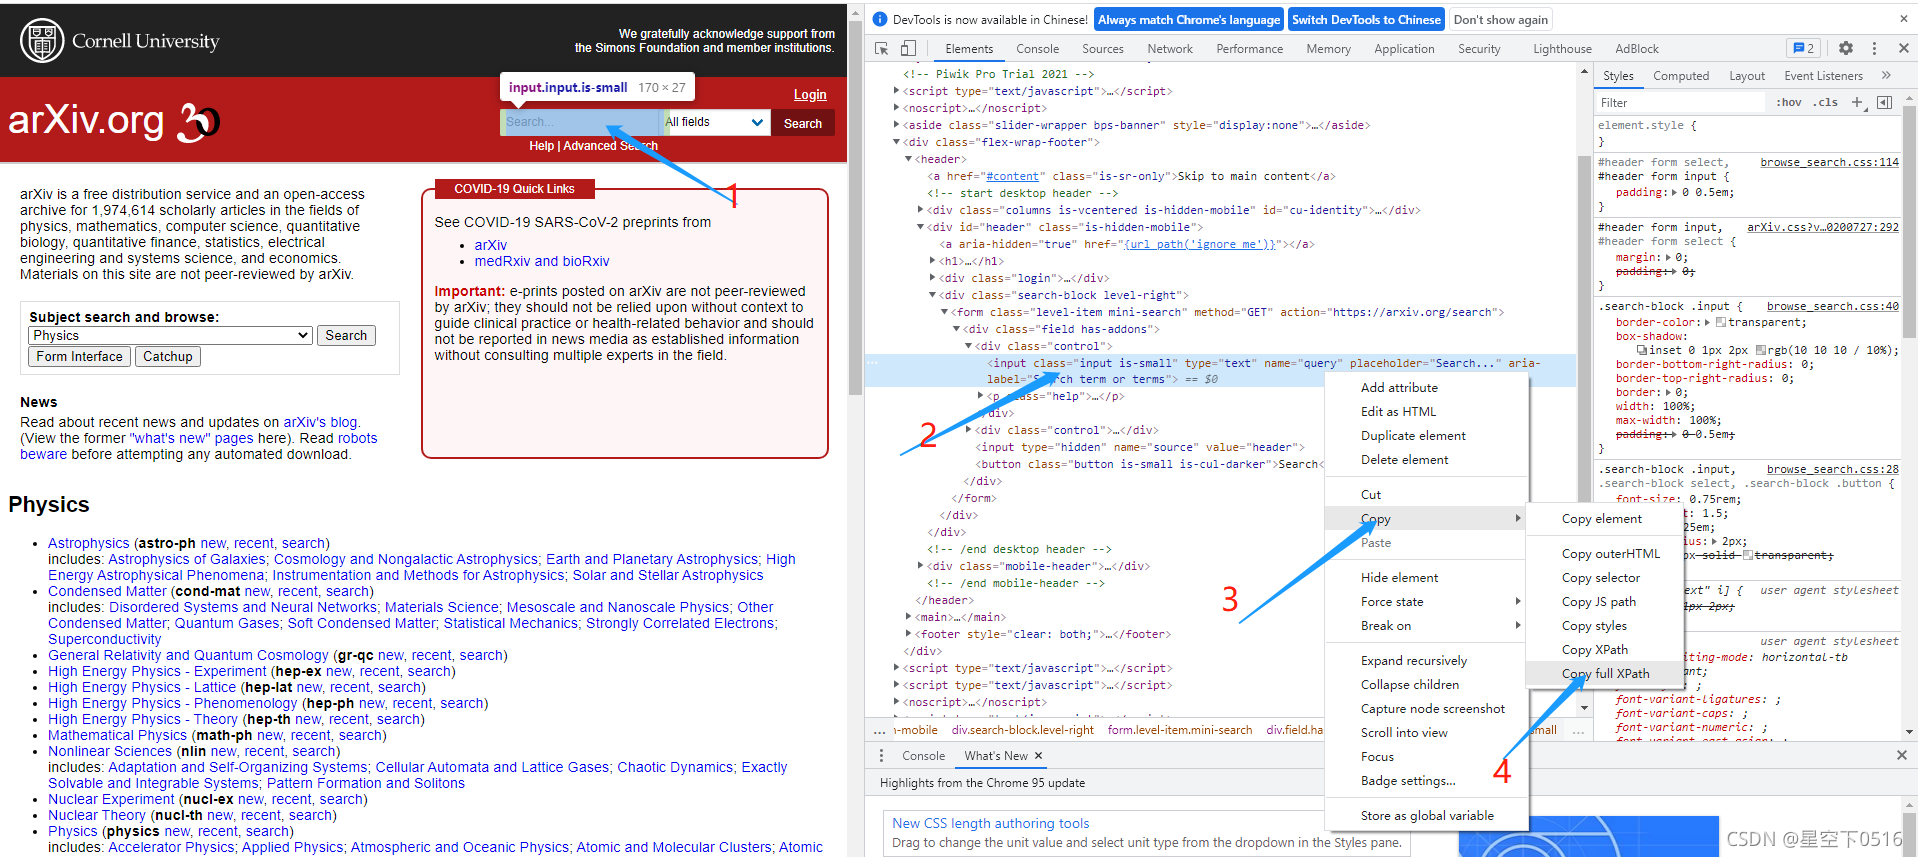The height and width of the screenshot is (857, 1918).
Task: Open the Event Listeners tab
Action: coord(1823,75)
